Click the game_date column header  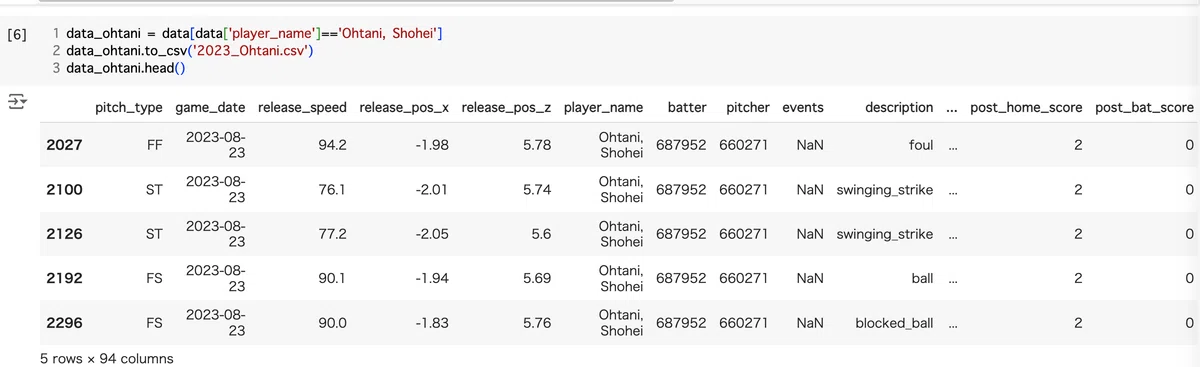tap(210, 107)
